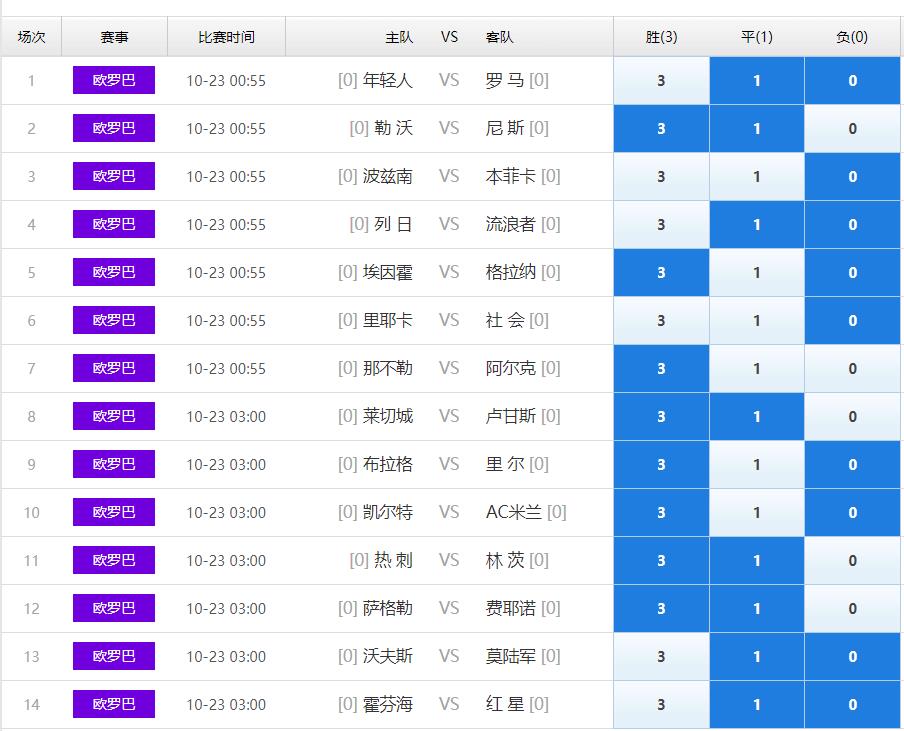Screen dimensions: 904x731
Task: Toggle win (3) for match 9 布拉格 vs 里尔
Action: tap(661, 465)
